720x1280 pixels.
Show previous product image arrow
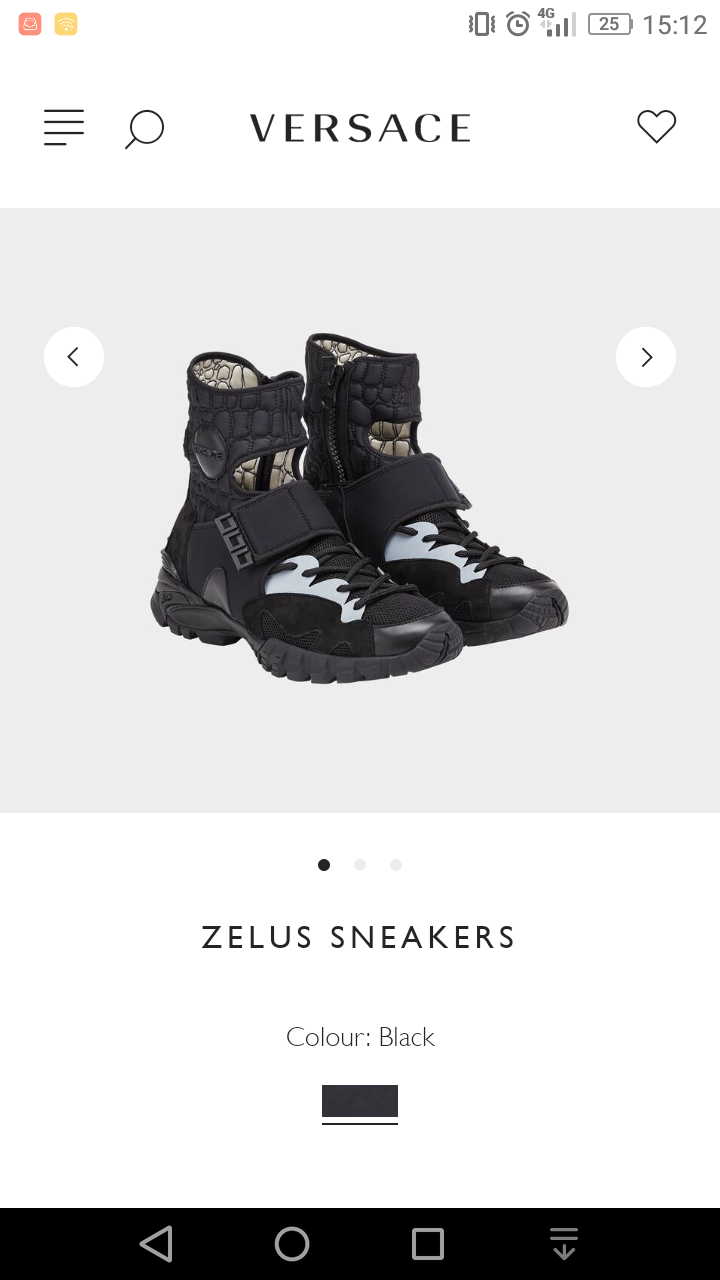click(74, 357)
